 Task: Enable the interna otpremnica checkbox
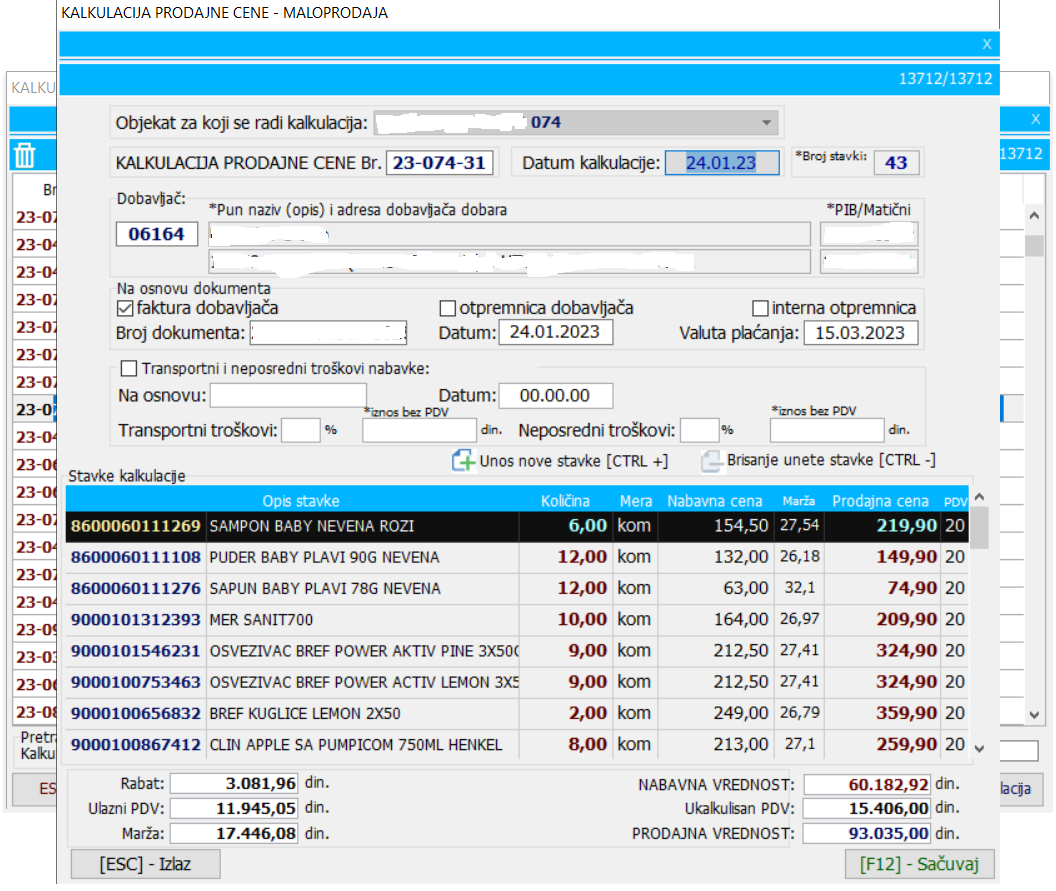tap(760, 308)
